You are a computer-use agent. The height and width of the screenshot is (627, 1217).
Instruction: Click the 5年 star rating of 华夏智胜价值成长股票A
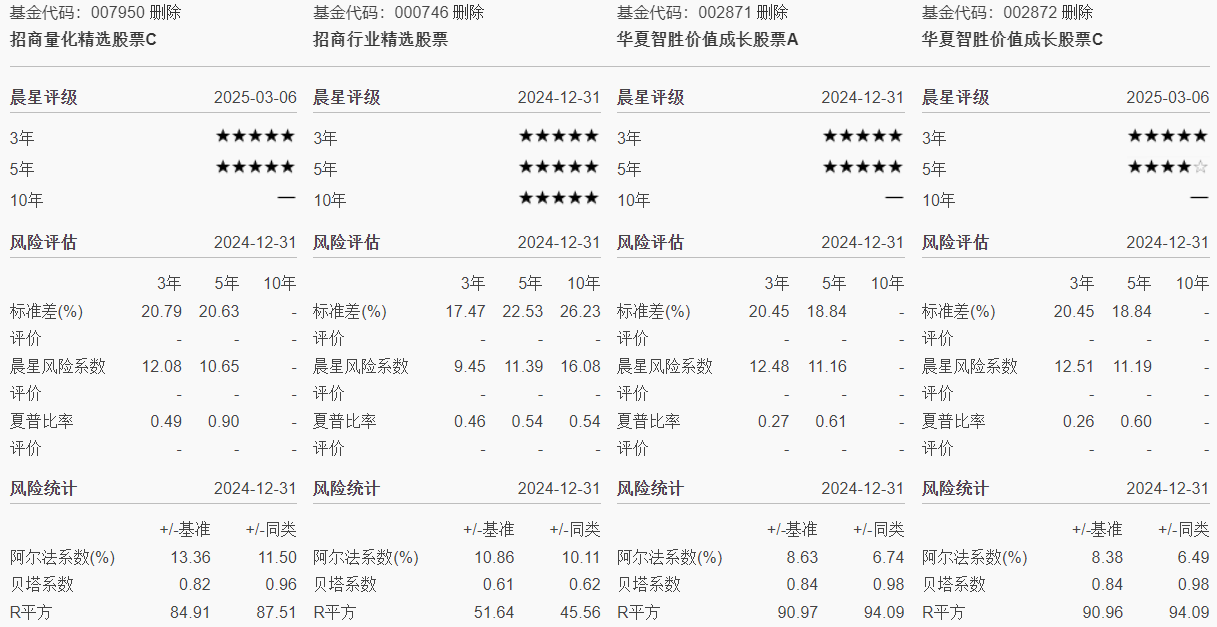[x=863, y=167]
